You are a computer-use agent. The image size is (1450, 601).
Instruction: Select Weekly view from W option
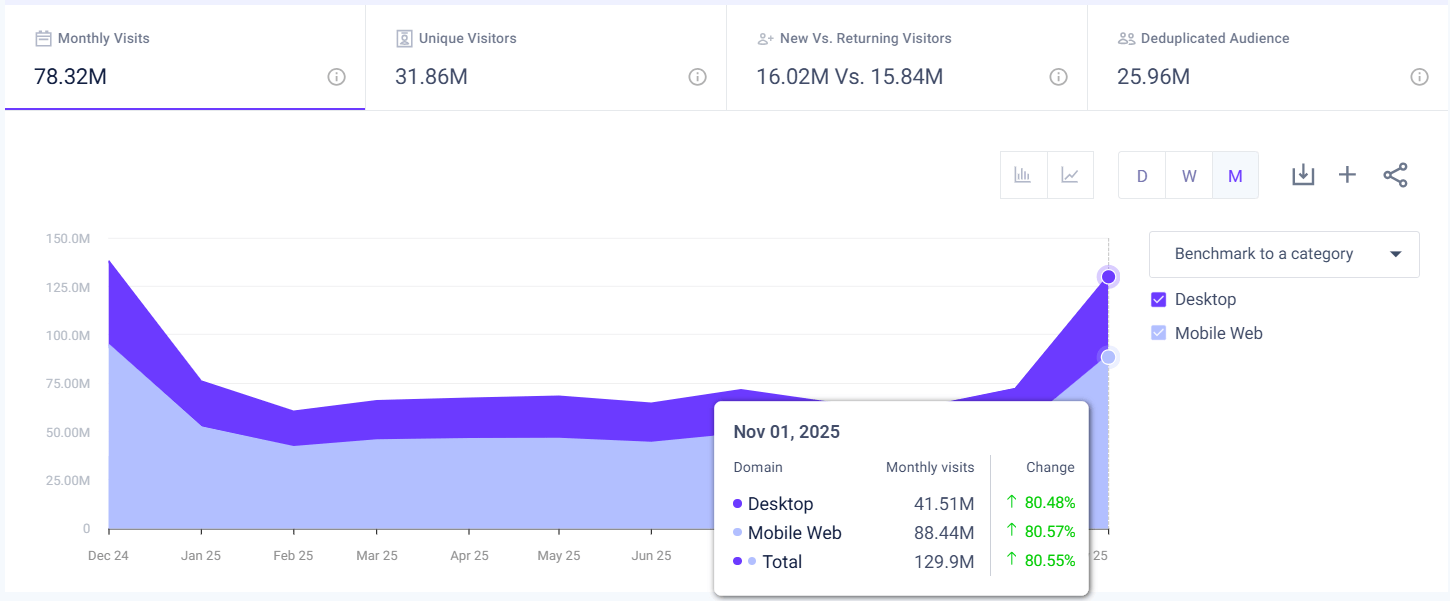(1188, 174)
